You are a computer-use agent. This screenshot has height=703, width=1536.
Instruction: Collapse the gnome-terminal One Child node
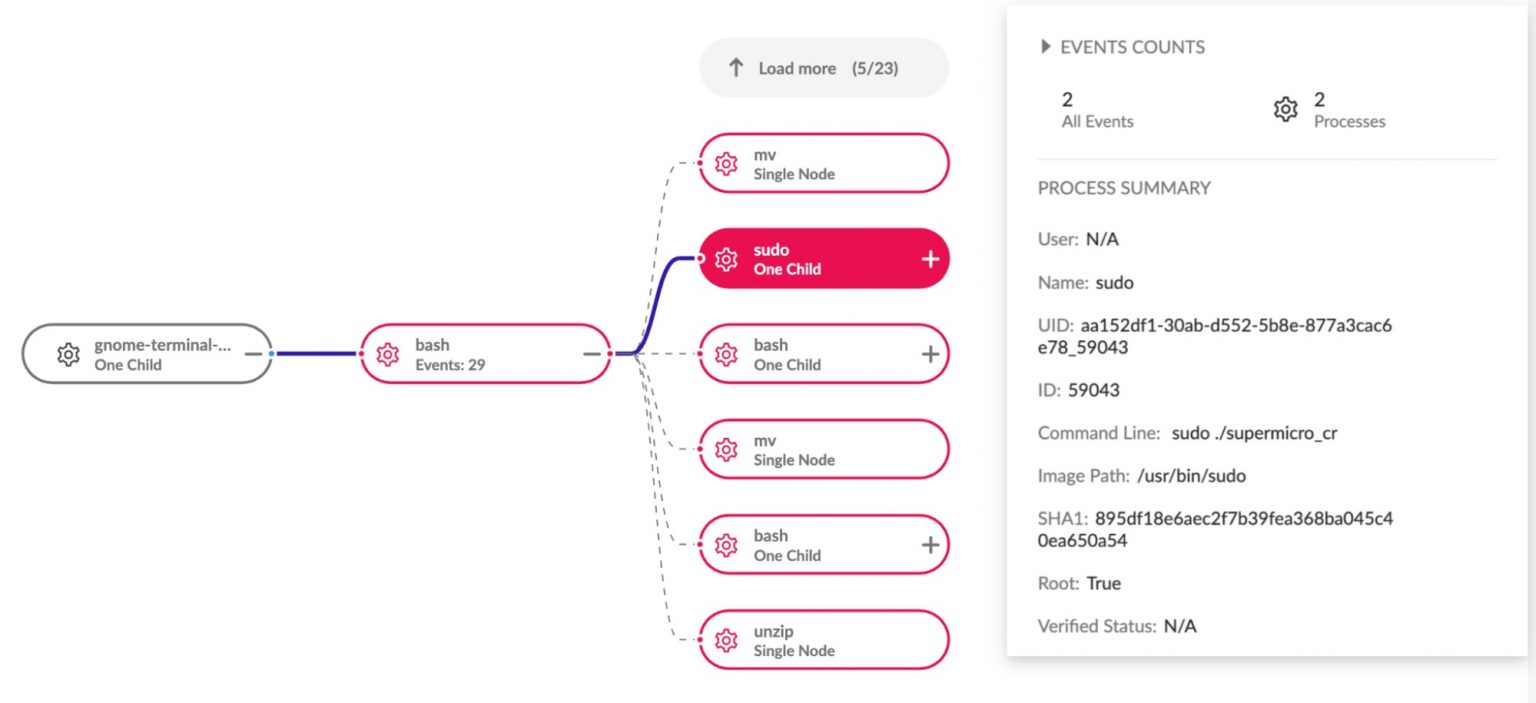254,352
